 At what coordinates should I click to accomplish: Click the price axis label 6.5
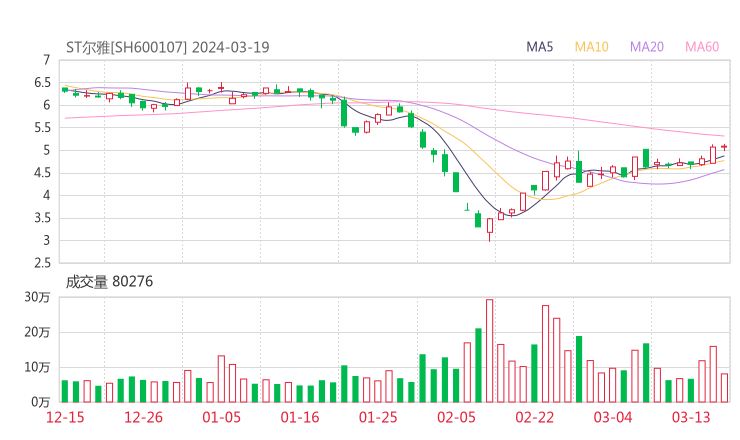click(42, 83)
